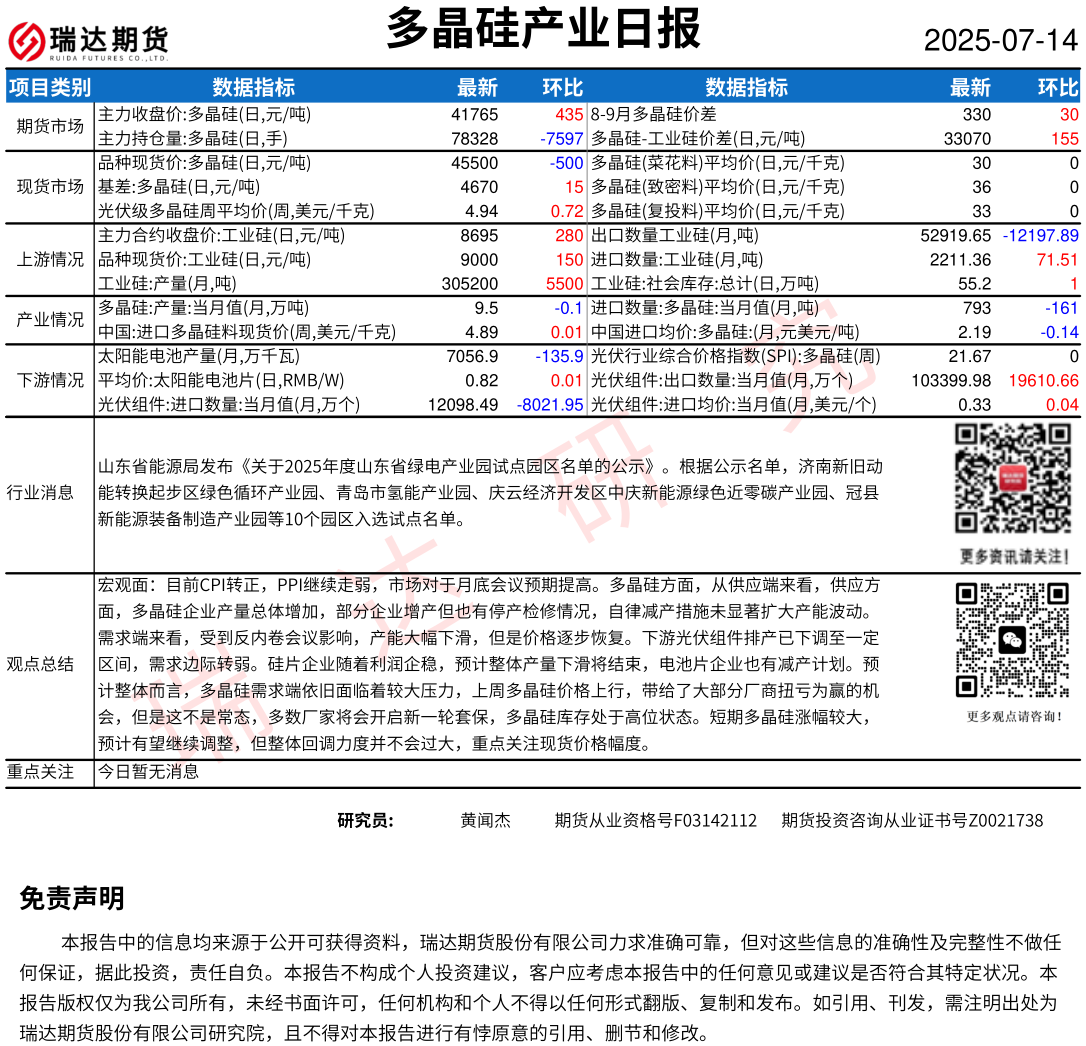Click the 重点关注 row label
Viewport: 1086px width, 1046px height.
[40, 771]
